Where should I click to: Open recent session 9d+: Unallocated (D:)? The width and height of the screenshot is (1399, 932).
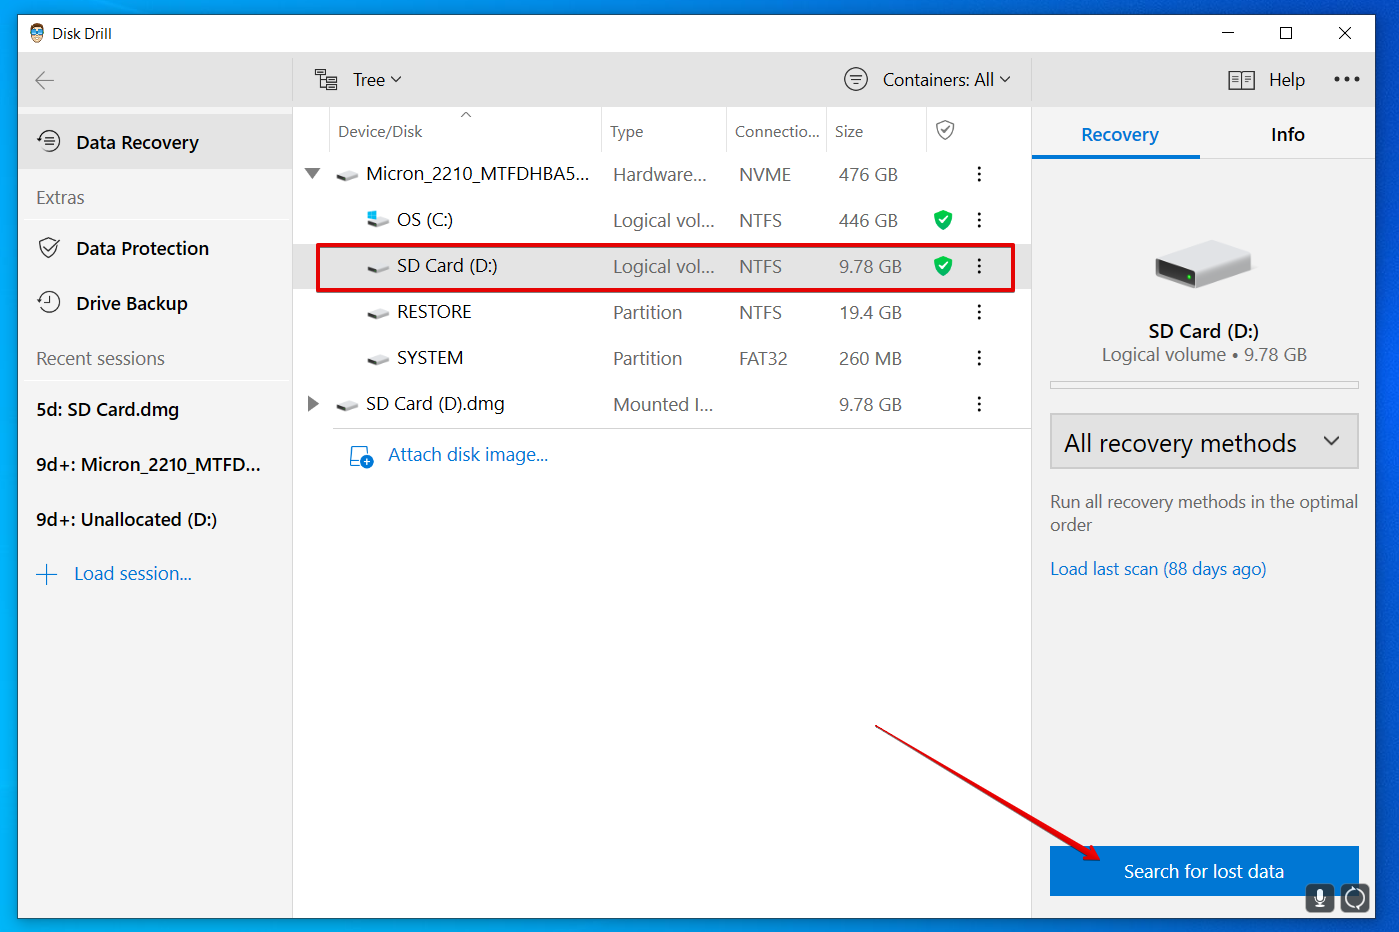(x=127, y=520)
